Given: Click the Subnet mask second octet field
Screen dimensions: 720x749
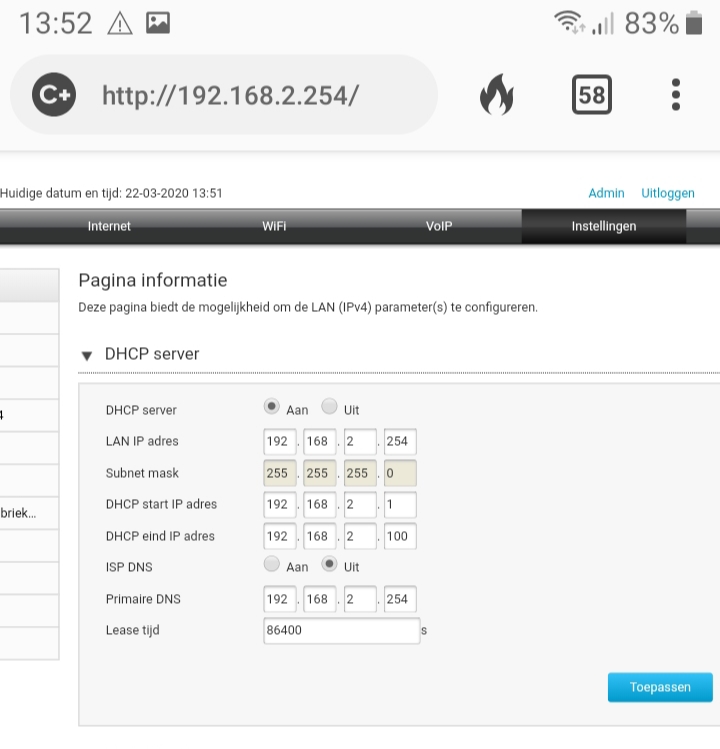Looking at the screenshot, I should coord(320,473).
